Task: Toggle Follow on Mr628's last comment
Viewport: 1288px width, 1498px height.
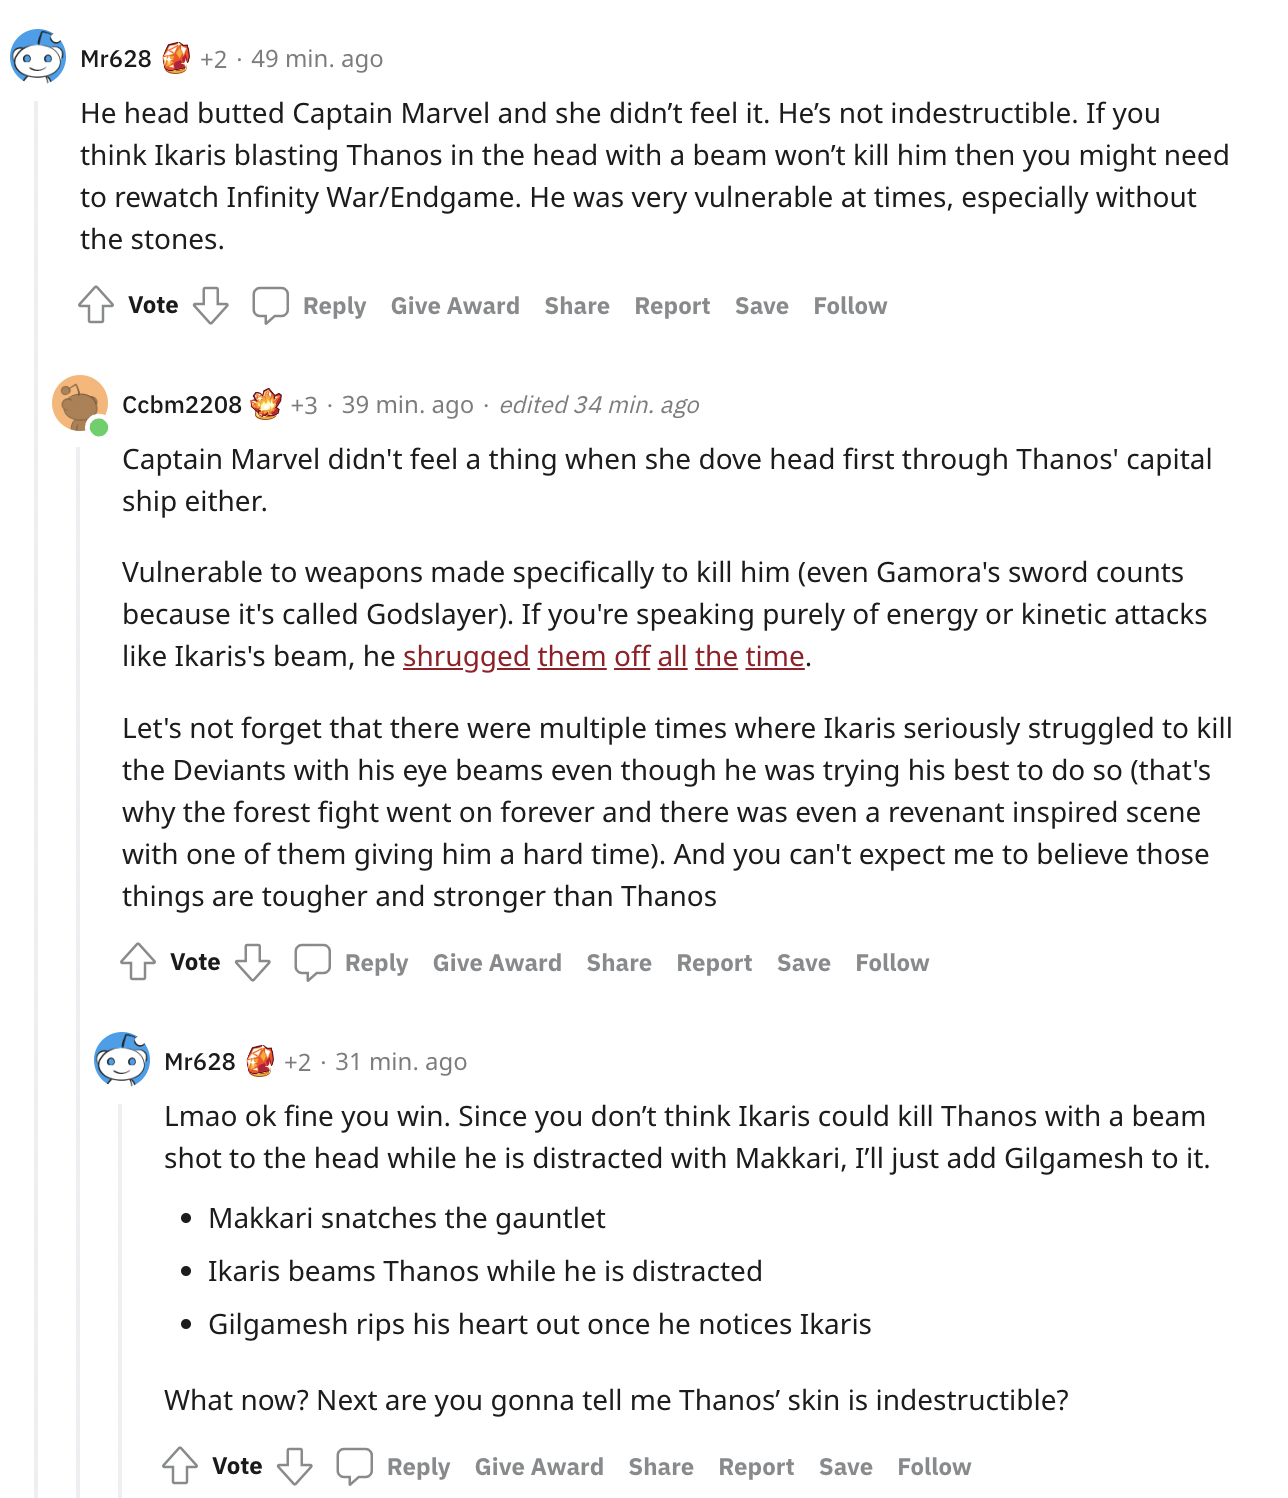Action: [x=934, y=1467]
